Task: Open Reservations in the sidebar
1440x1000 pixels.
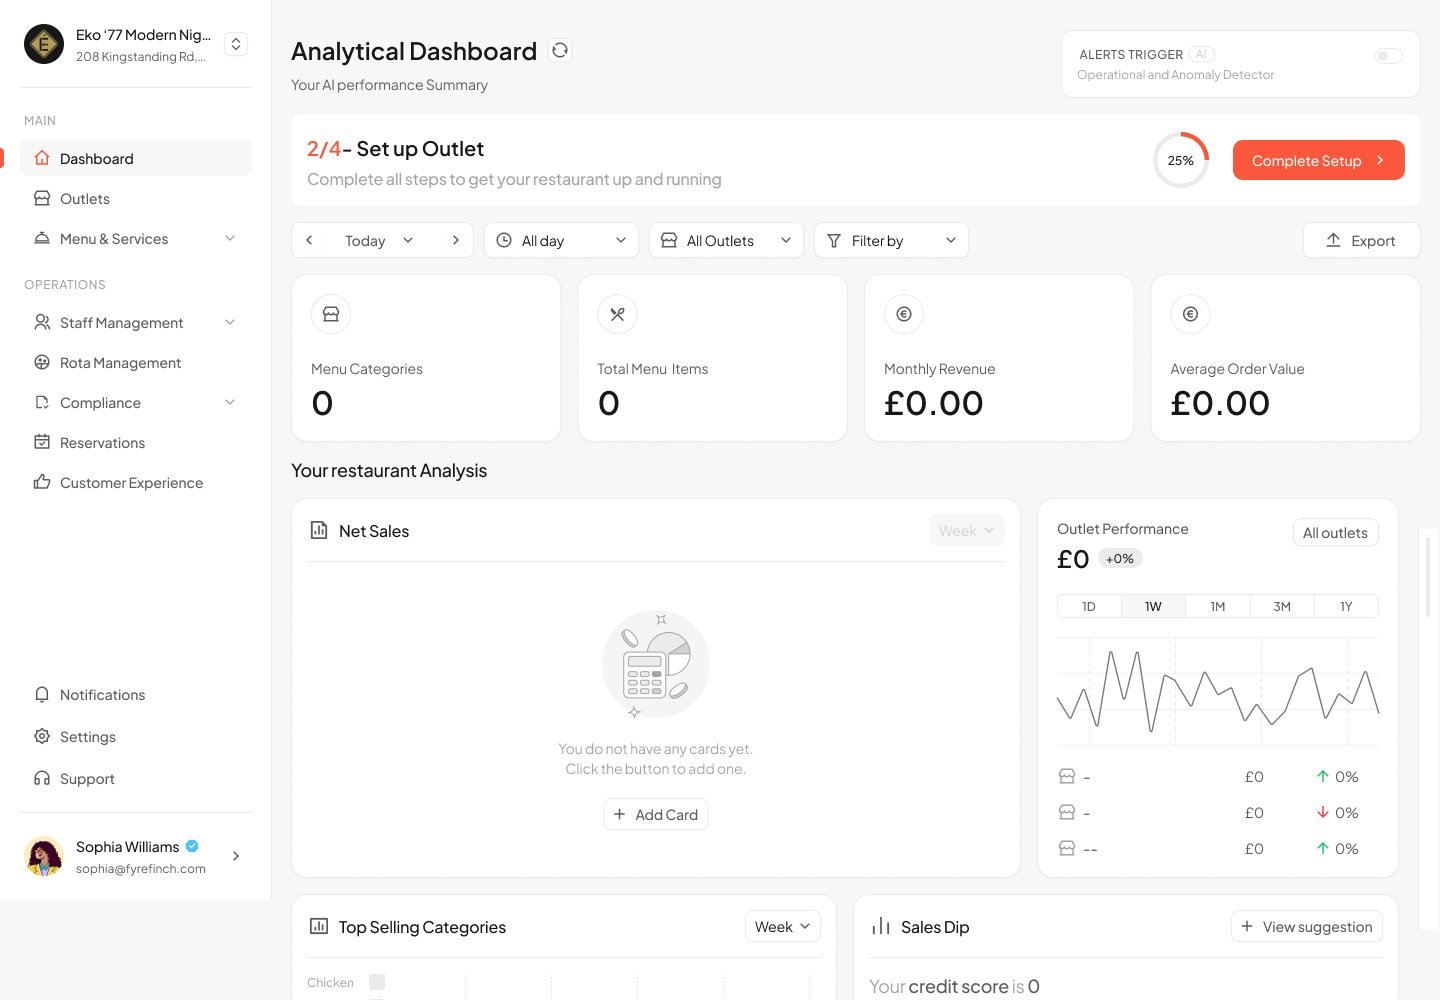Action: point(136,442)
